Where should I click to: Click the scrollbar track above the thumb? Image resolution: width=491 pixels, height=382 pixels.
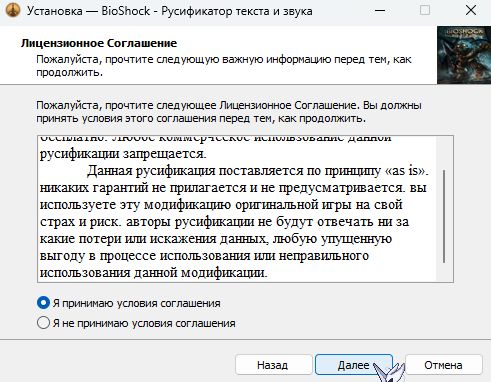tap(444, 153)
